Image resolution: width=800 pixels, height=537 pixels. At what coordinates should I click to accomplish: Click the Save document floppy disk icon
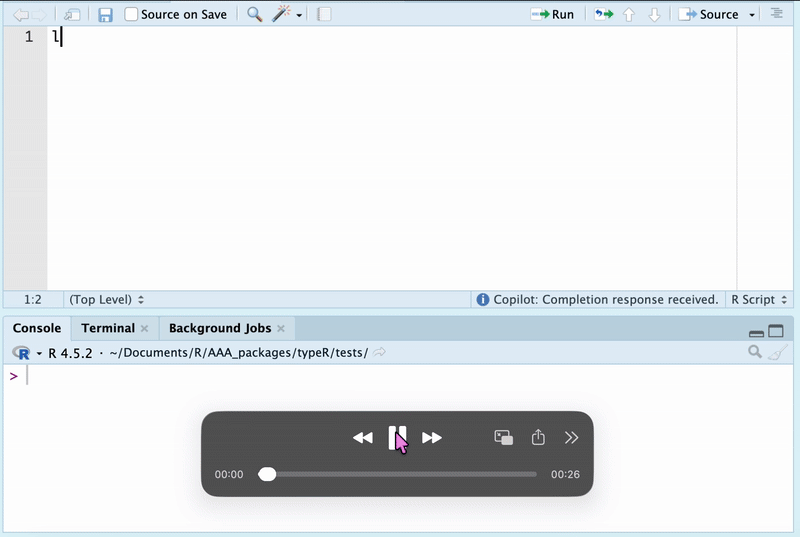pos(105,15)
